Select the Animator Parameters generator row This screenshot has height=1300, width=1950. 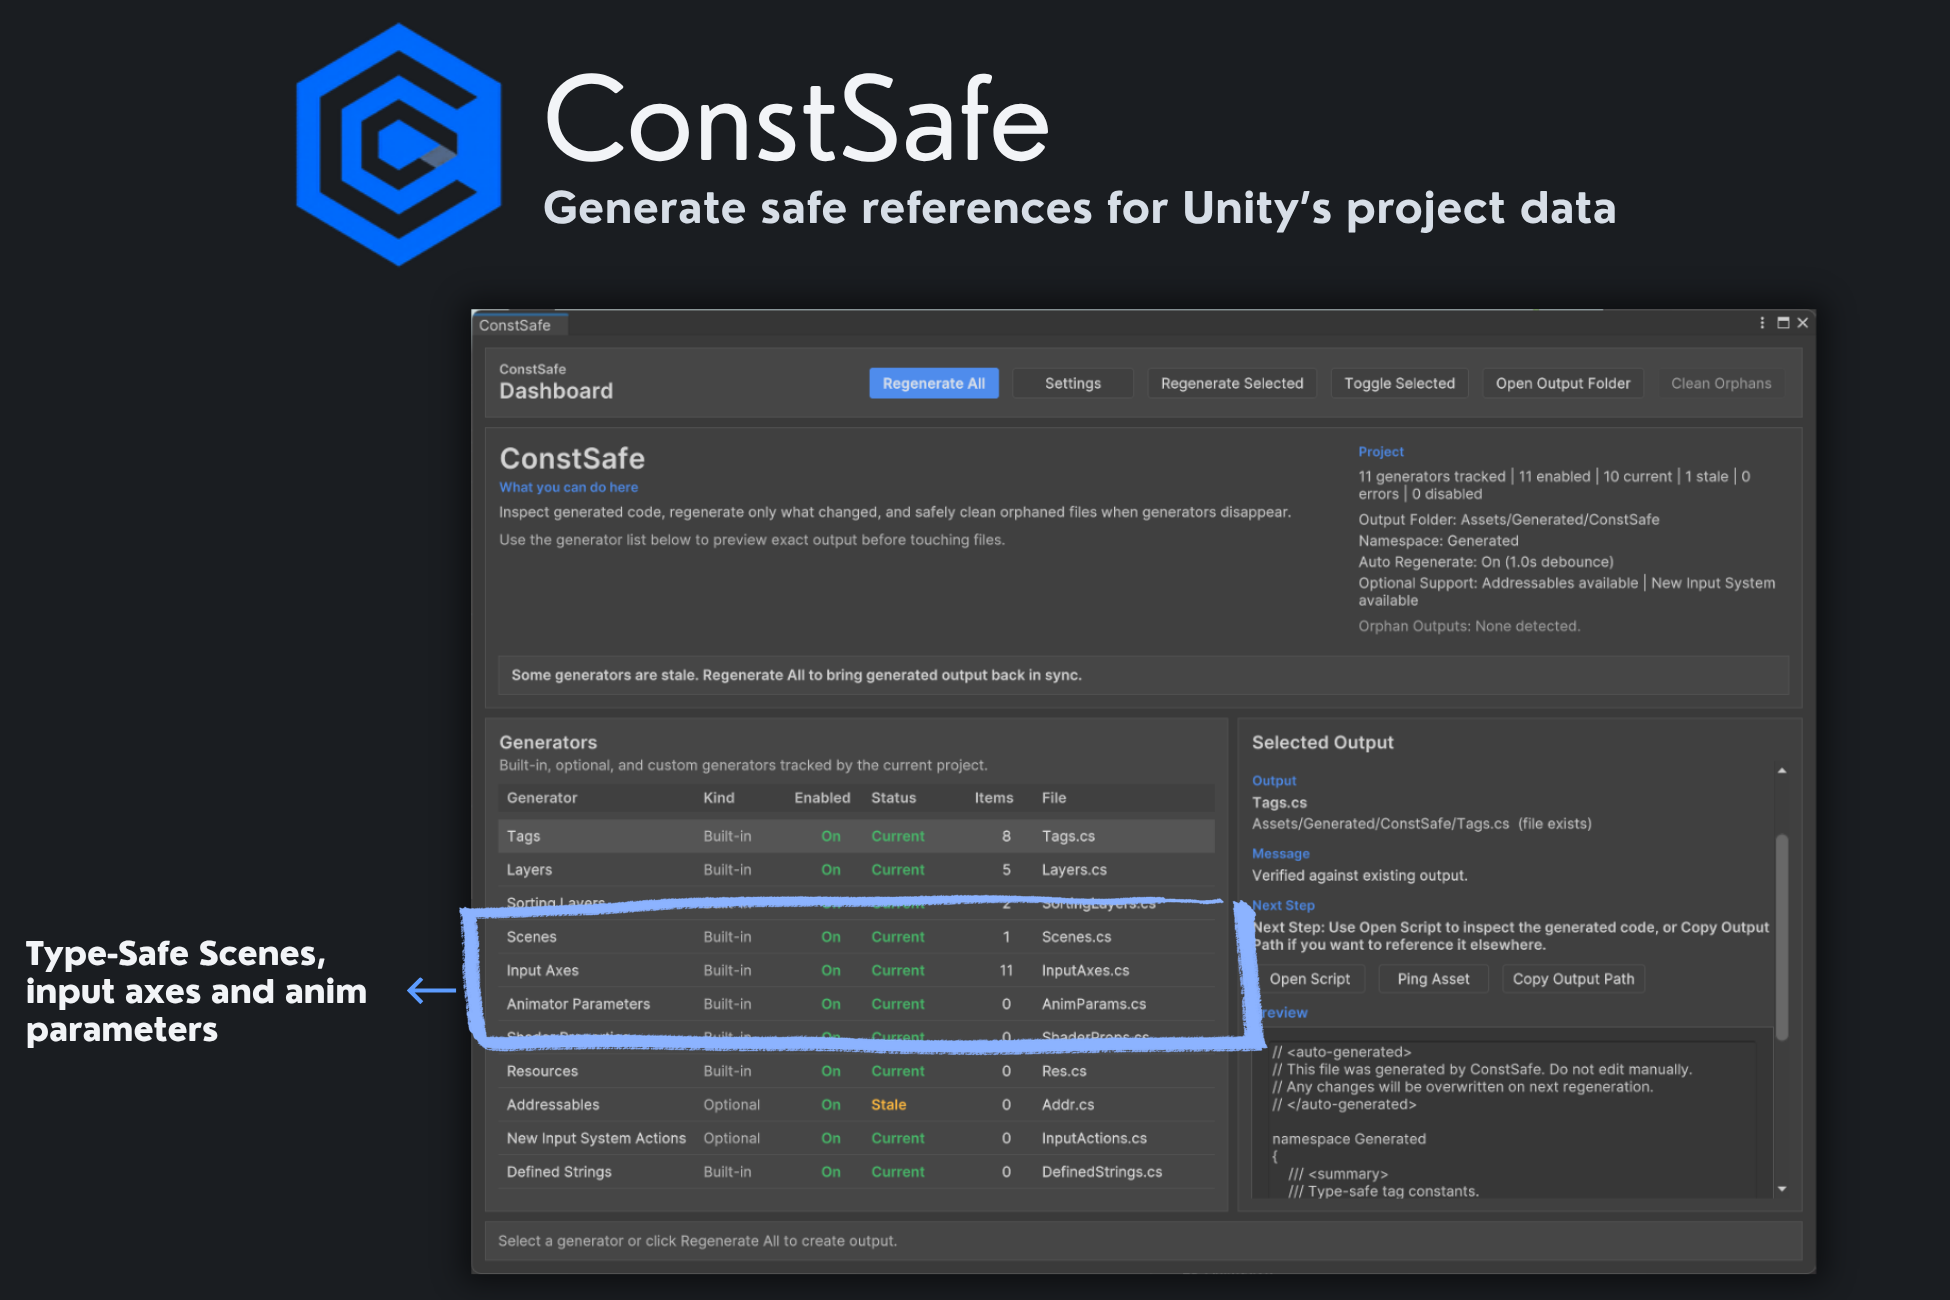(x=856, y=1004)
